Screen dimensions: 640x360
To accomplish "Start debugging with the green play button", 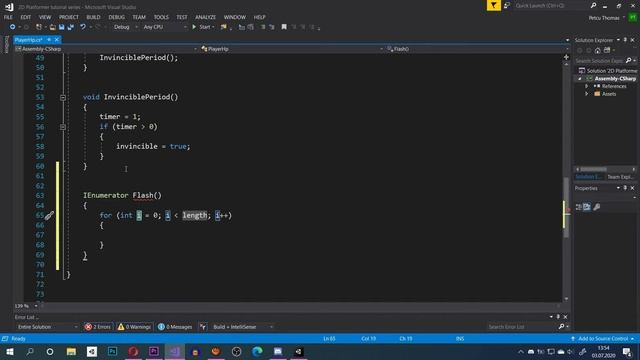I will [194, 27].
